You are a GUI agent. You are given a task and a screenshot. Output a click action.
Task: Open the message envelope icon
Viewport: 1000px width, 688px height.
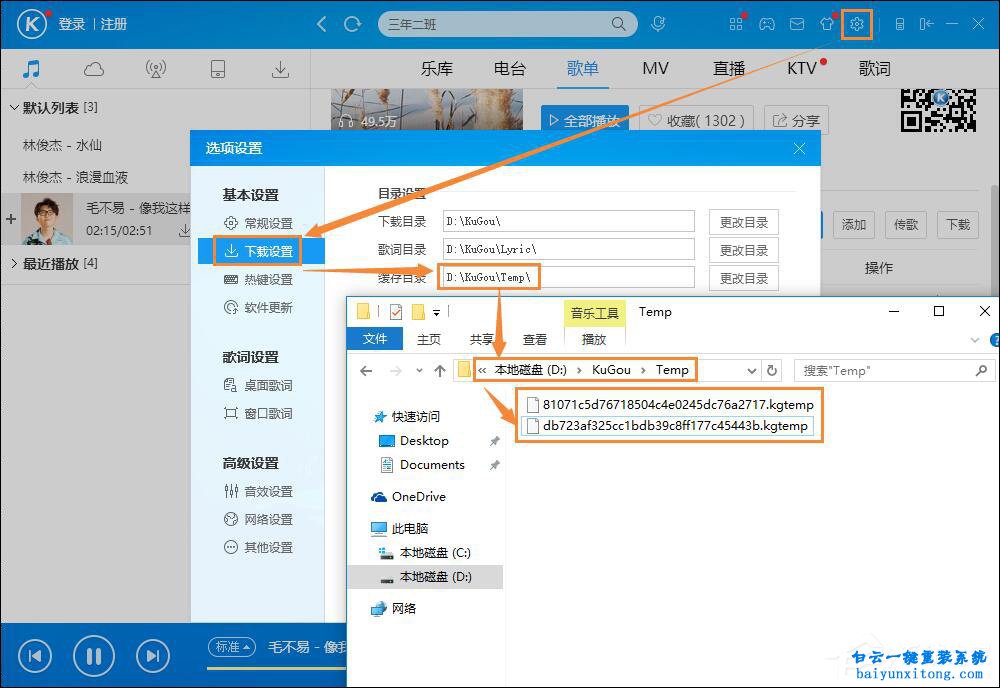click(797, 23)
